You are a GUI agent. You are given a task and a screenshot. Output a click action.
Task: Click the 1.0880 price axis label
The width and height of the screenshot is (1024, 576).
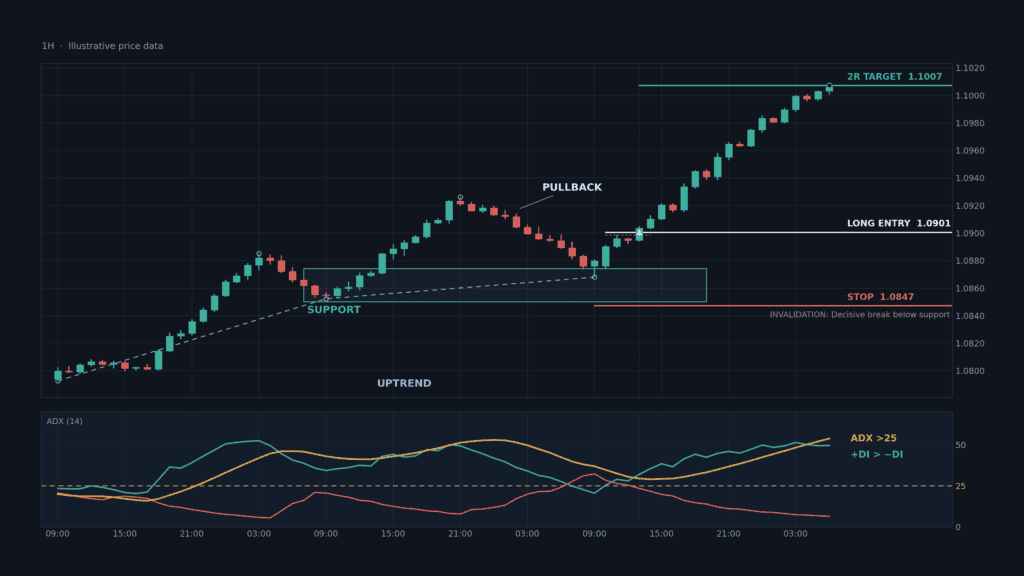tap(970, 261)
